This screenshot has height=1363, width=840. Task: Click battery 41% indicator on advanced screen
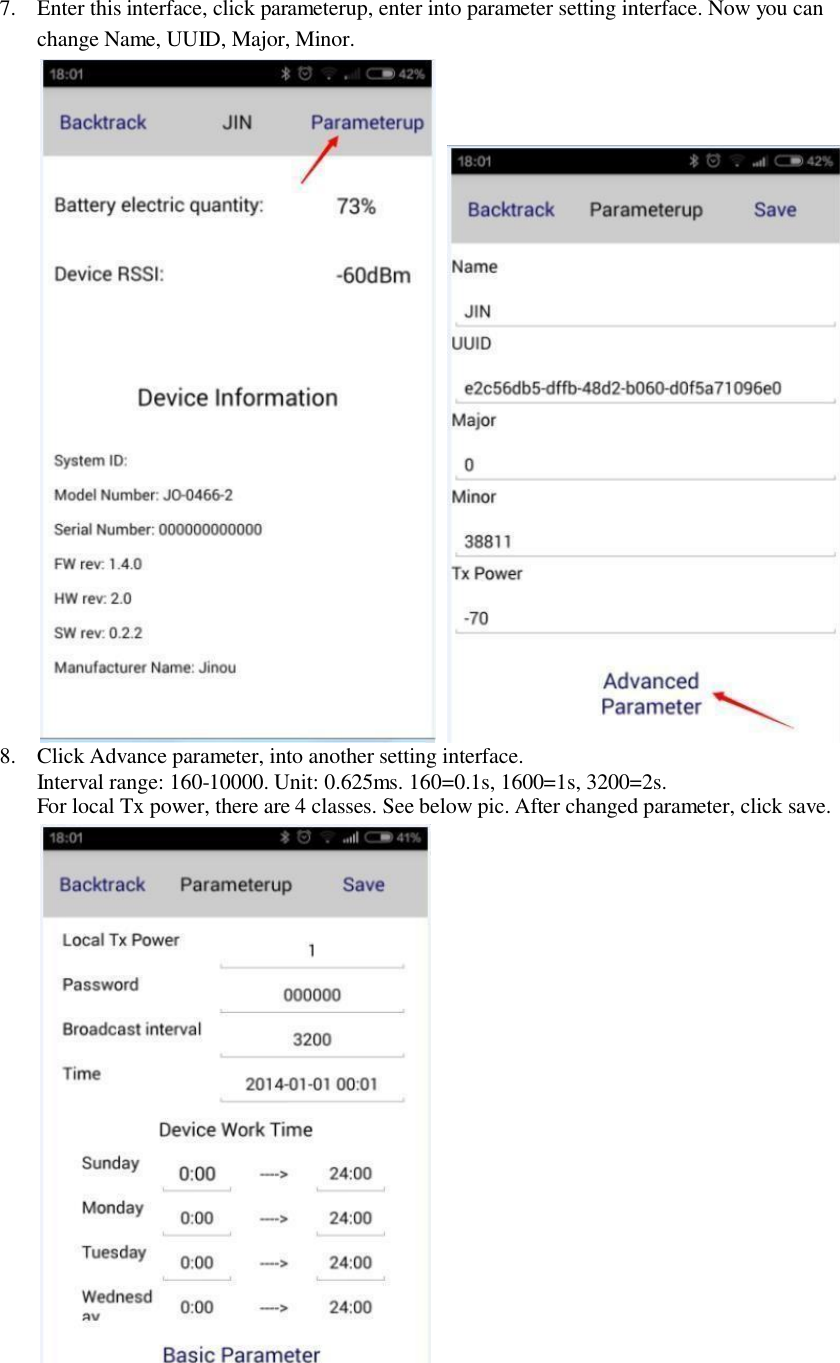coord(395,838)
